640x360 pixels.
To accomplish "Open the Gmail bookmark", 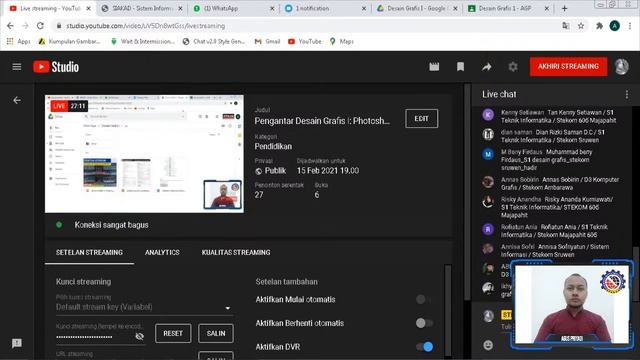I will 267,41.
